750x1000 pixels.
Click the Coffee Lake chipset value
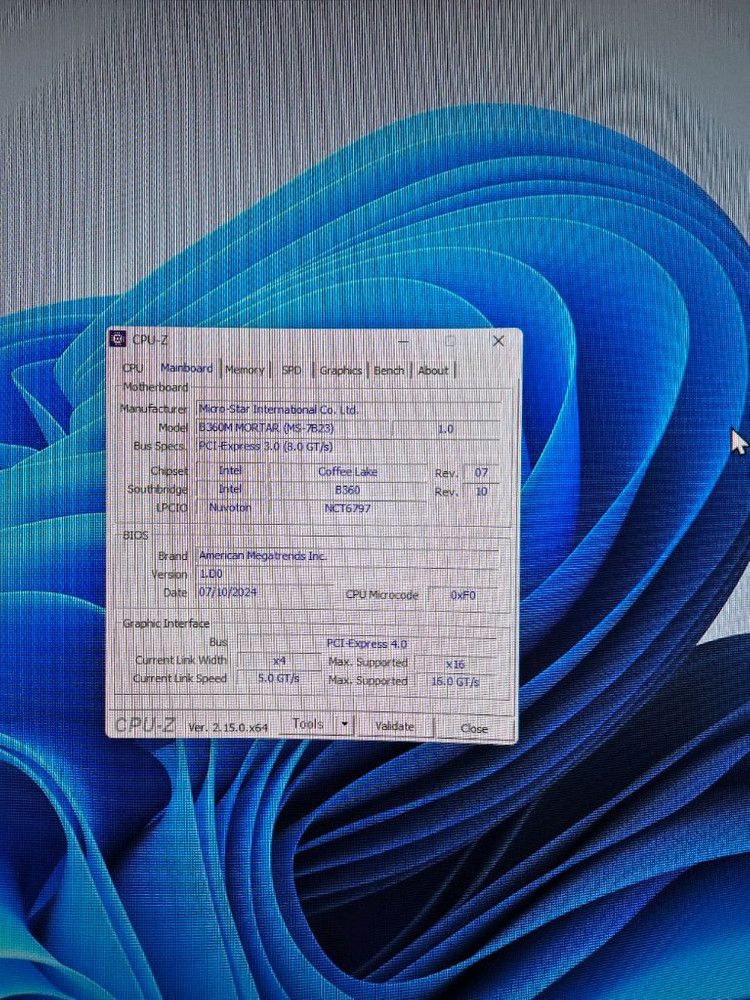tap(348, 472)
